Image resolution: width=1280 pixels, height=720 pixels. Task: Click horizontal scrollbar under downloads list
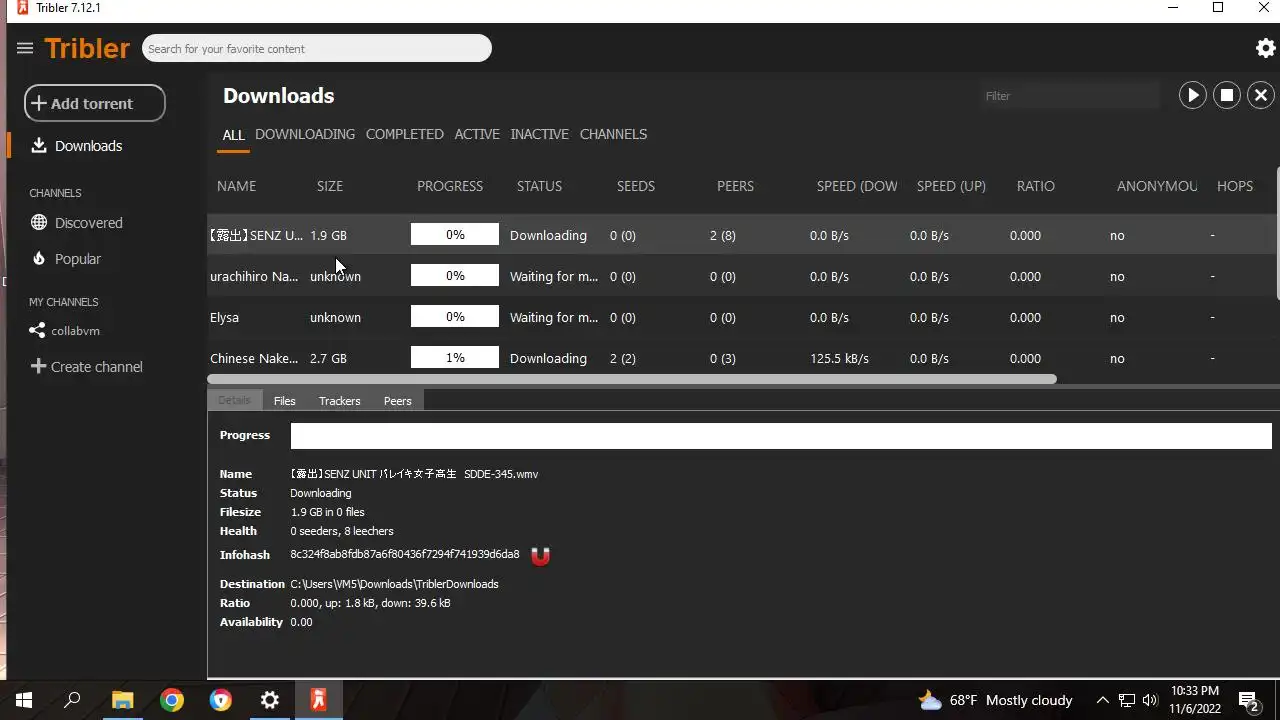632,379
